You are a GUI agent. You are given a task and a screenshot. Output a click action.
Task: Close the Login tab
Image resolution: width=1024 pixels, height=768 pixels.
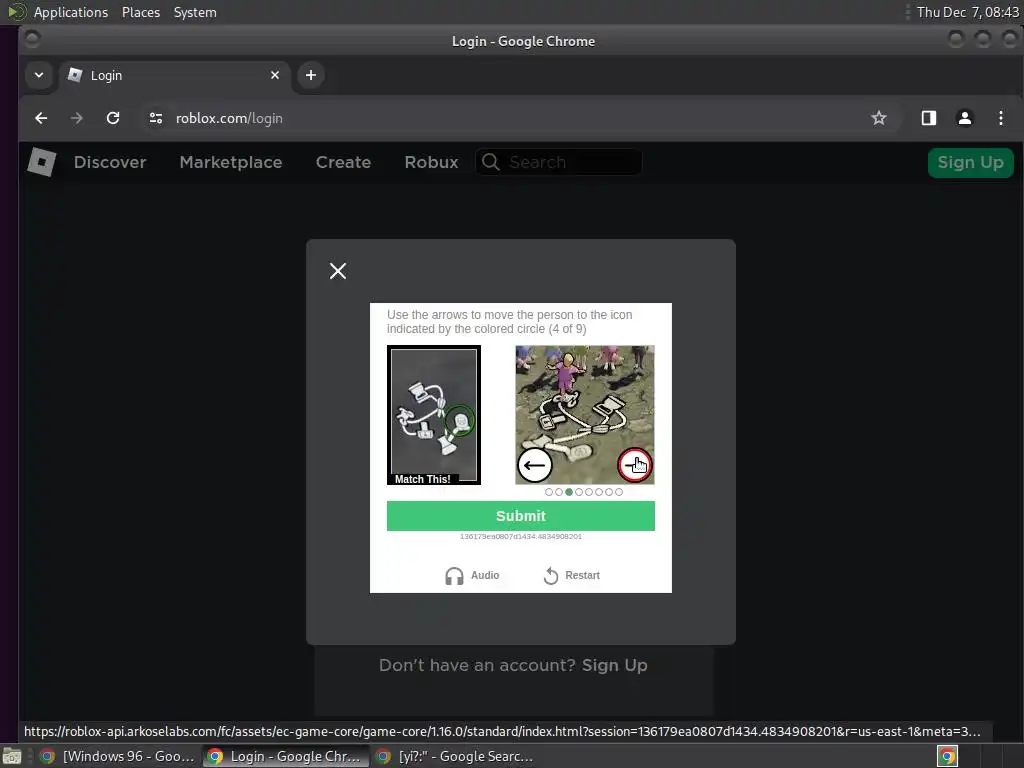click(275, 75)
